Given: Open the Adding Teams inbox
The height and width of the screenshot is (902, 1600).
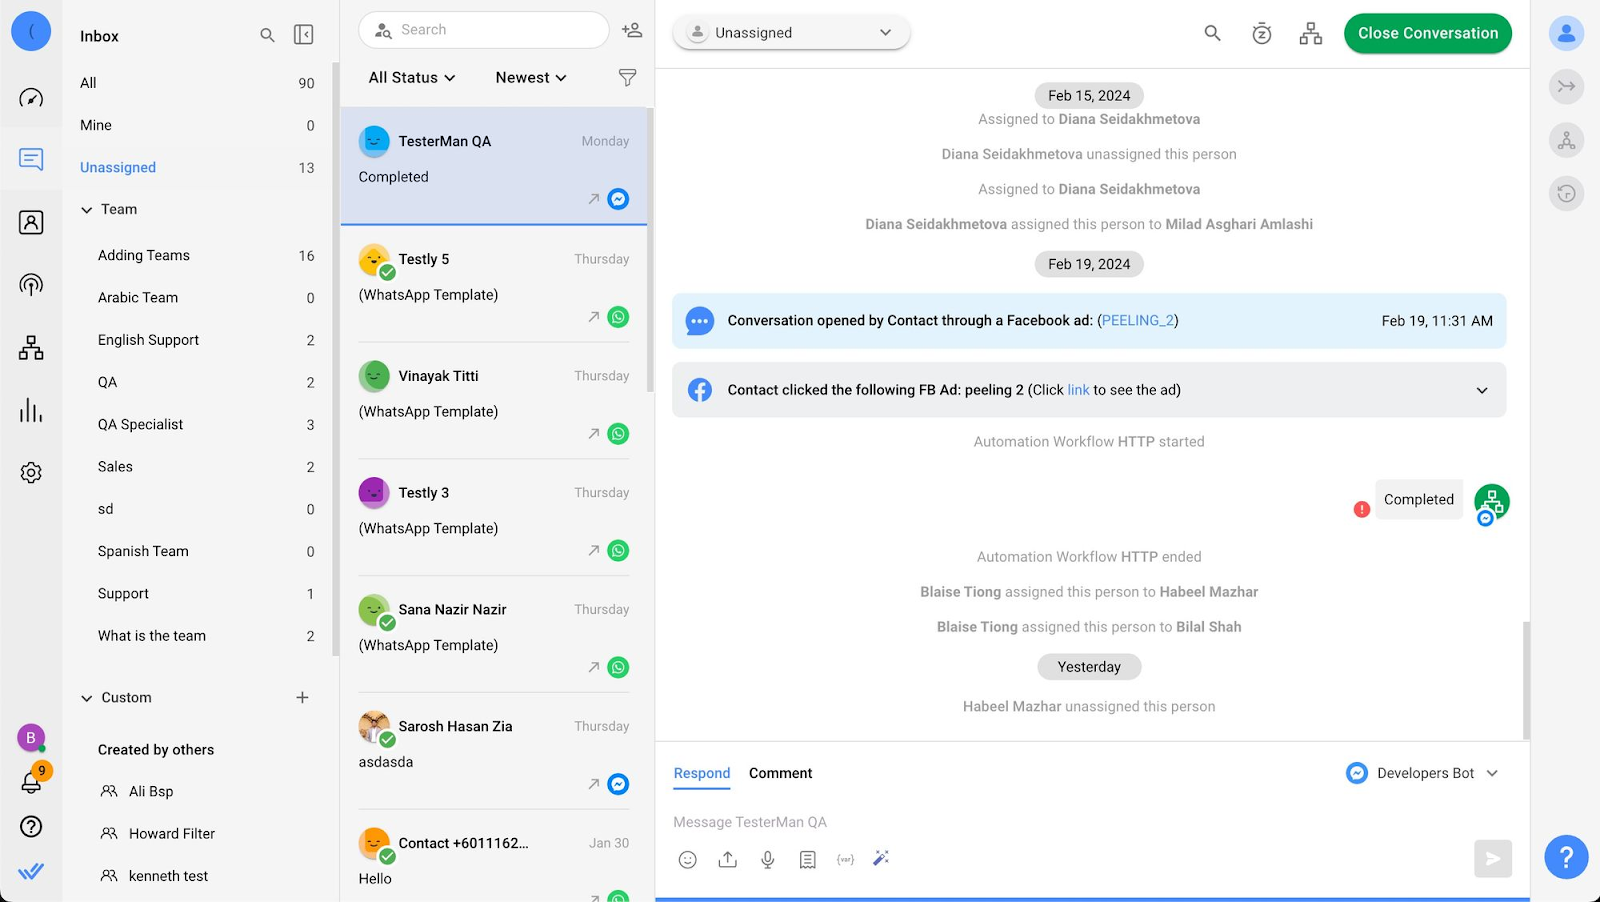Looking at the screenshot, I should [x=197, y=255].
